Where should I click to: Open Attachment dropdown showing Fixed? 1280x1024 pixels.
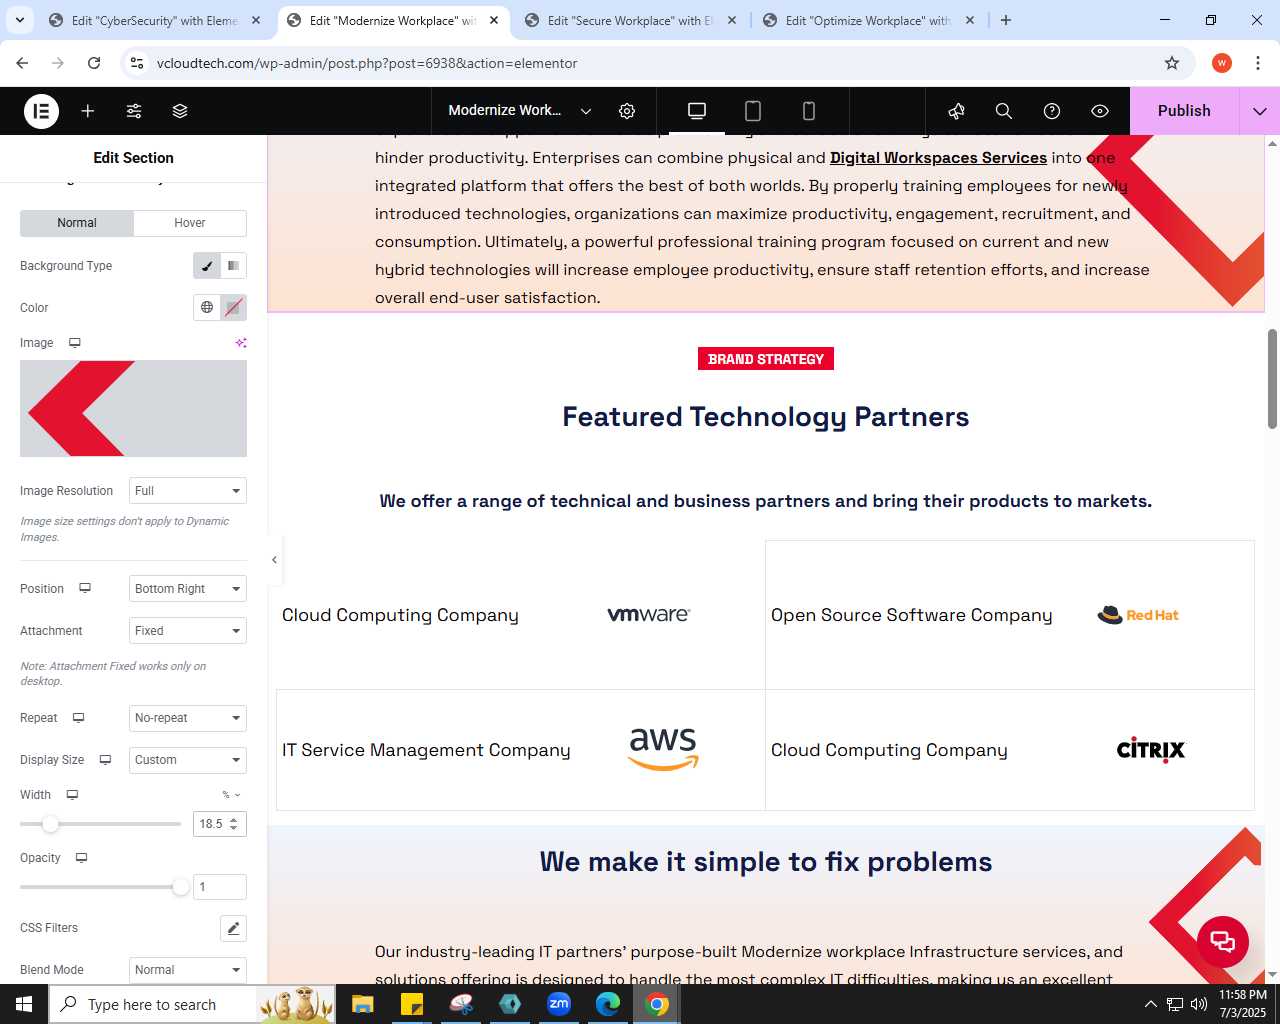tap(188, 631)
